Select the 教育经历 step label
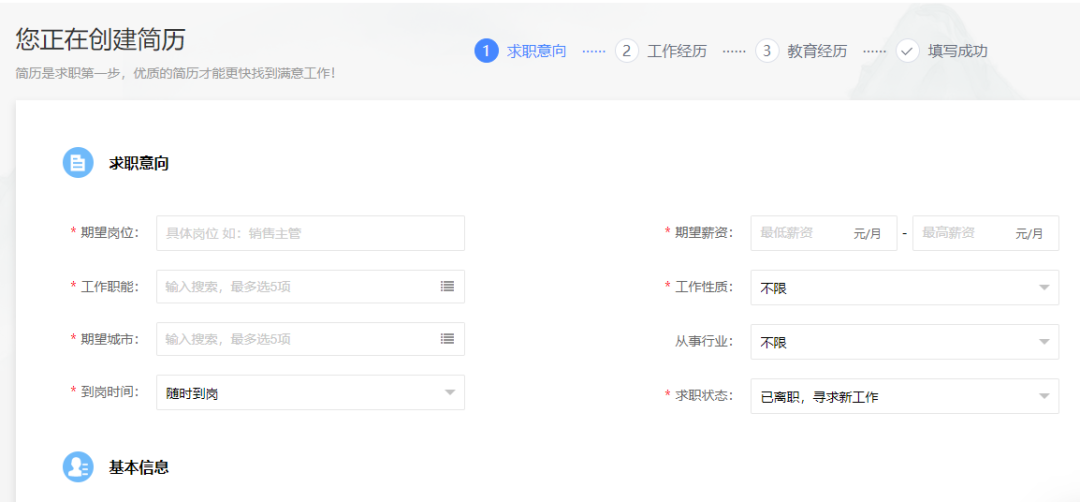1080x502 pixels. pyautogui.click(x=817, y=51)
